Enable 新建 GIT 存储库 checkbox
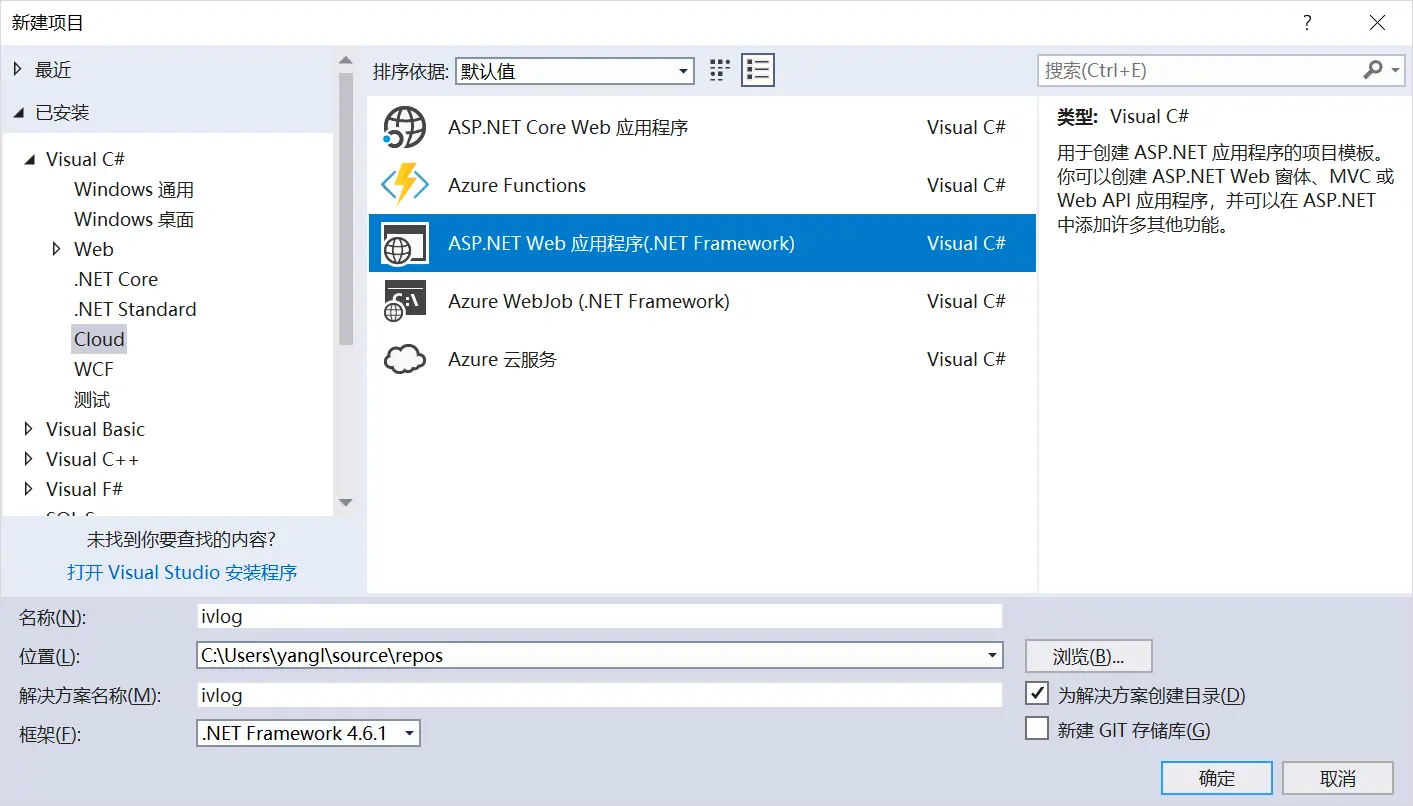The image size is (1413, 806). click(x=1037, y=729)
